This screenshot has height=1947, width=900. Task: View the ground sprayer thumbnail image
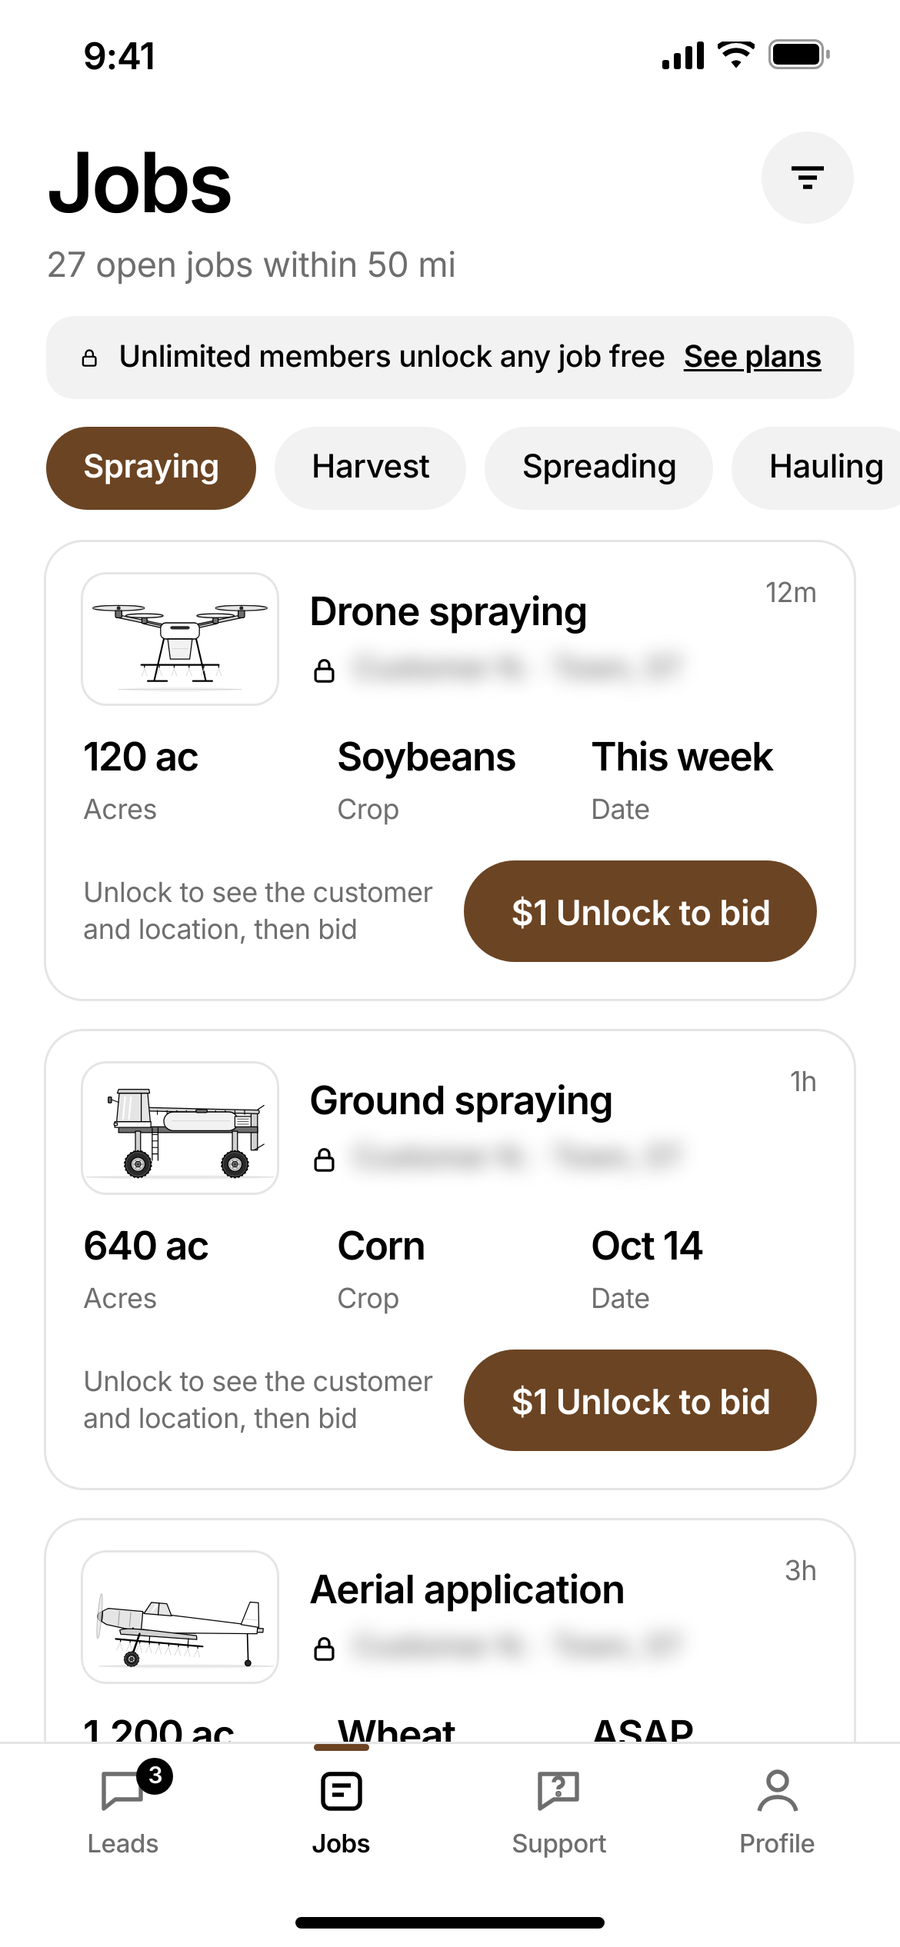coord(180,1128)
